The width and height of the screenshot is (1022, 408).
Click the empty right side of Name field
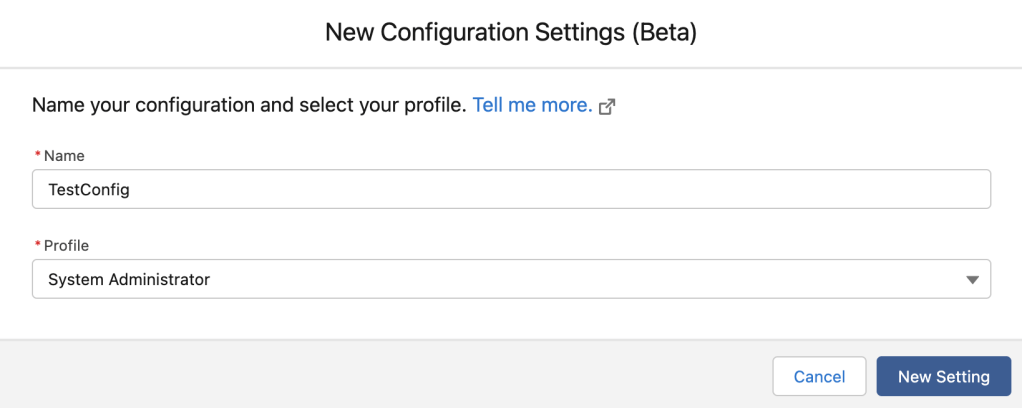tap(800, 189)
